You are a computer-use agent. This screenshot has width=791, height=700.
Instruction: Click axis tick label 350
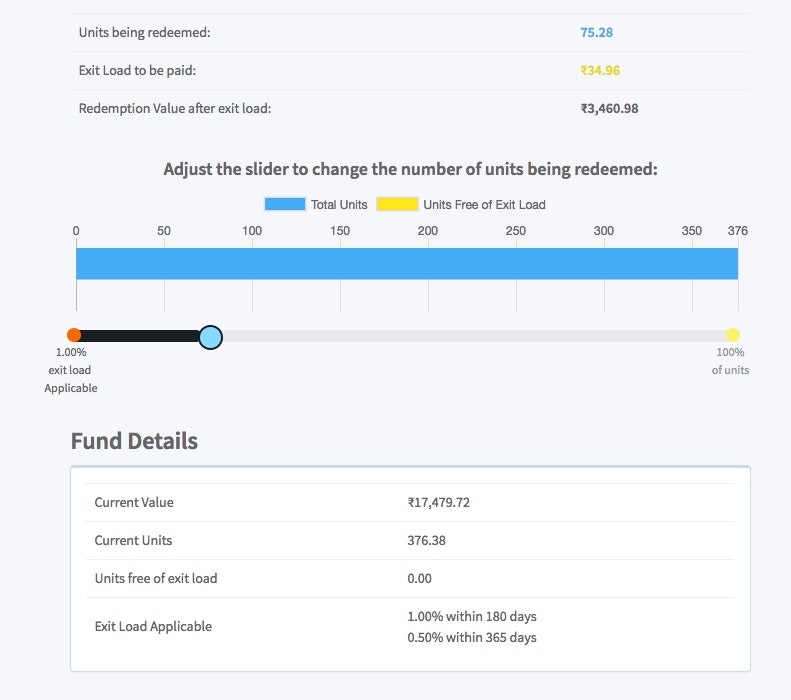point(692,231)
